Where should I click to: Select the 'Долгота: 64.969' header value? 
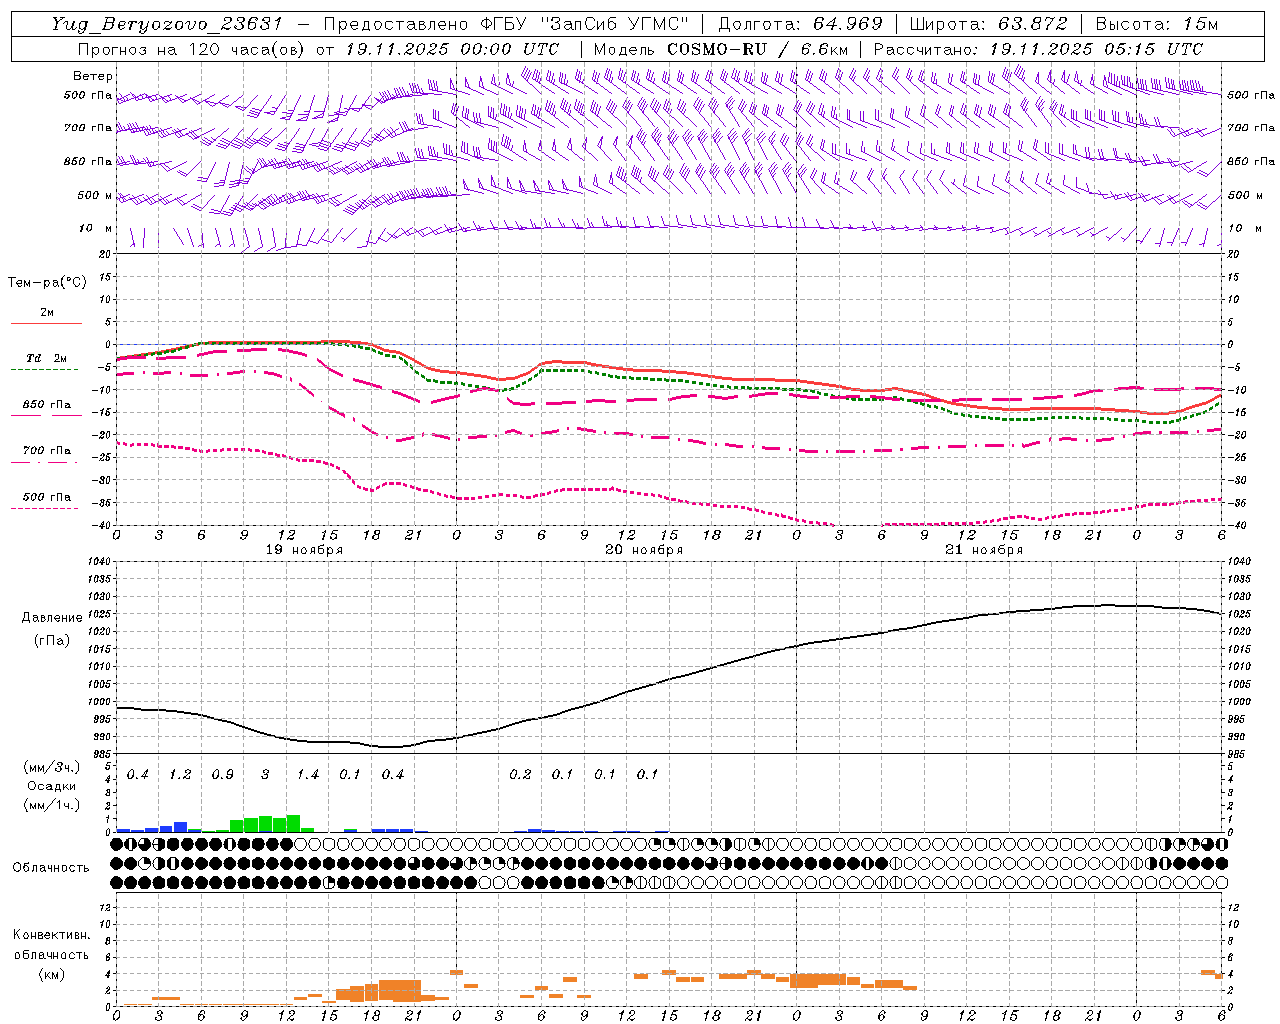pos(800,24)
